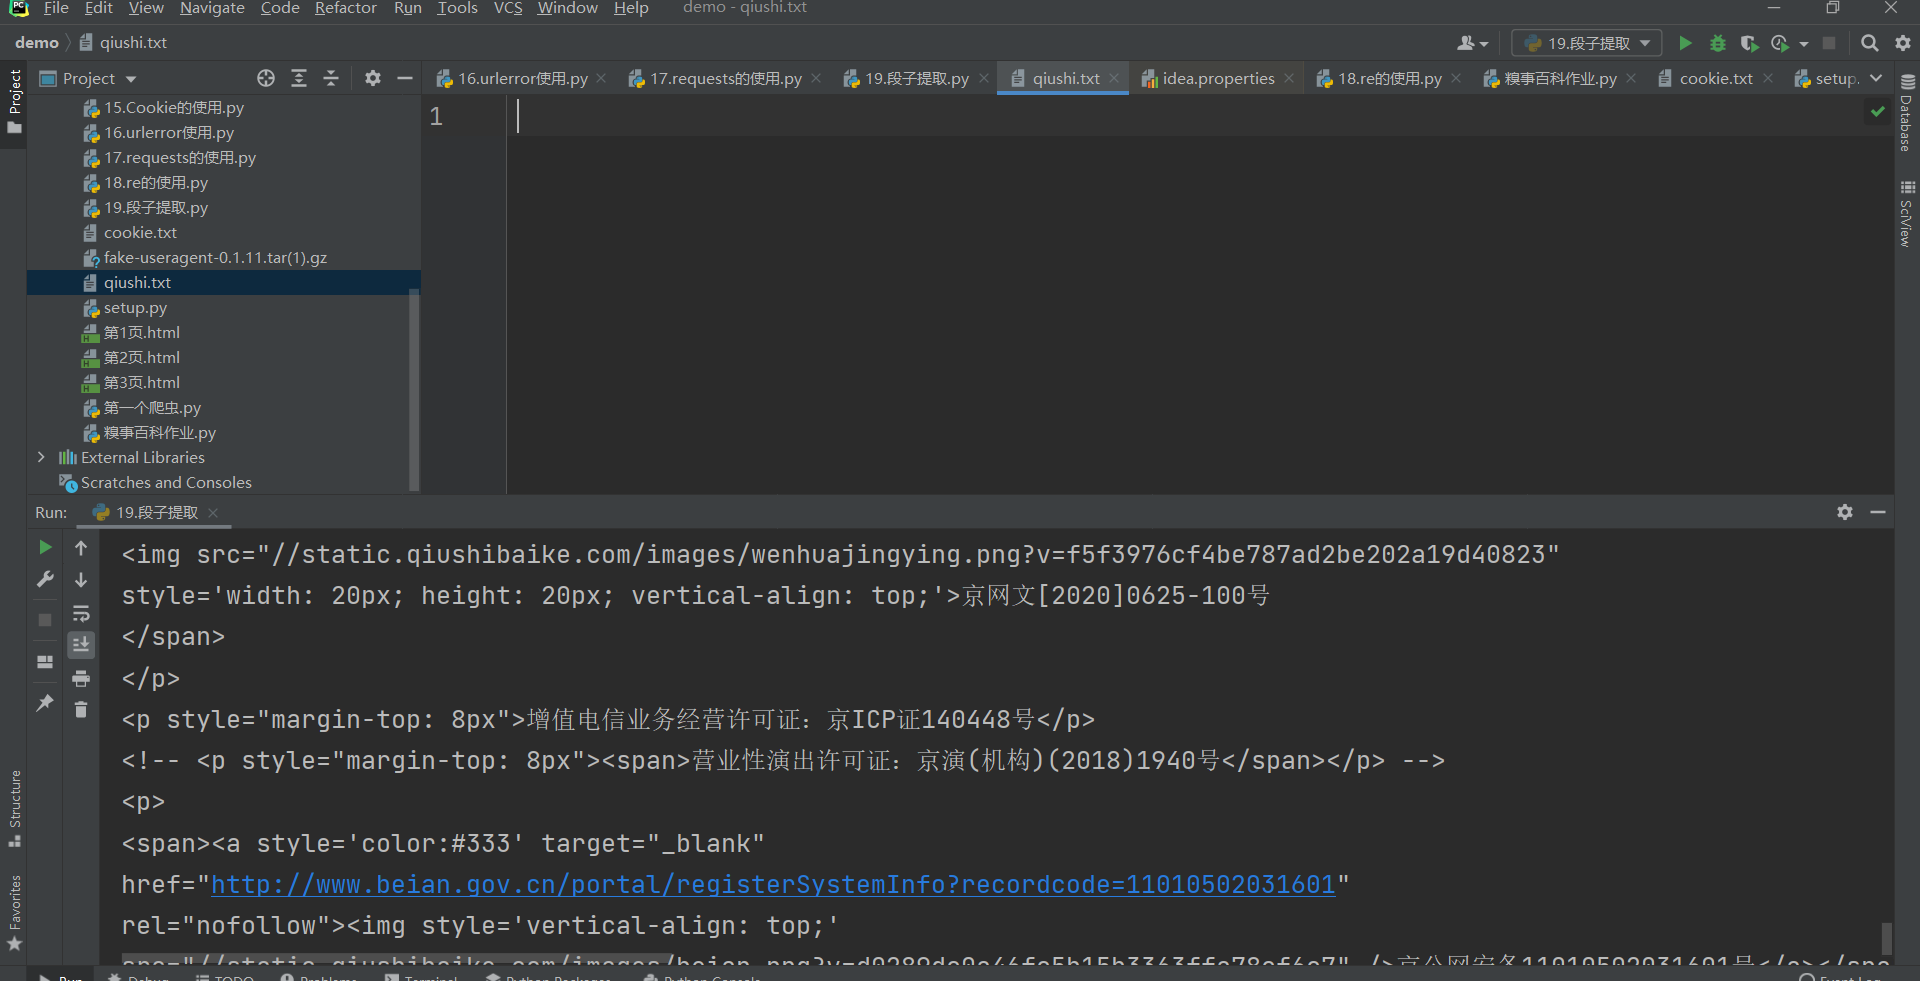This screenshot has width=1920, height=981.
Task: Print the console output
Action: point(81,678)
